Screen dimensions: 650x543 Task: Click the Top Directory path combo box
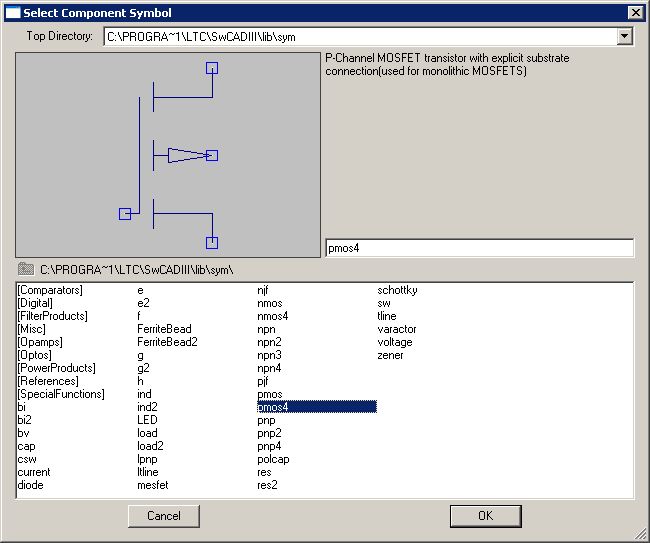[x=360, y=37]
